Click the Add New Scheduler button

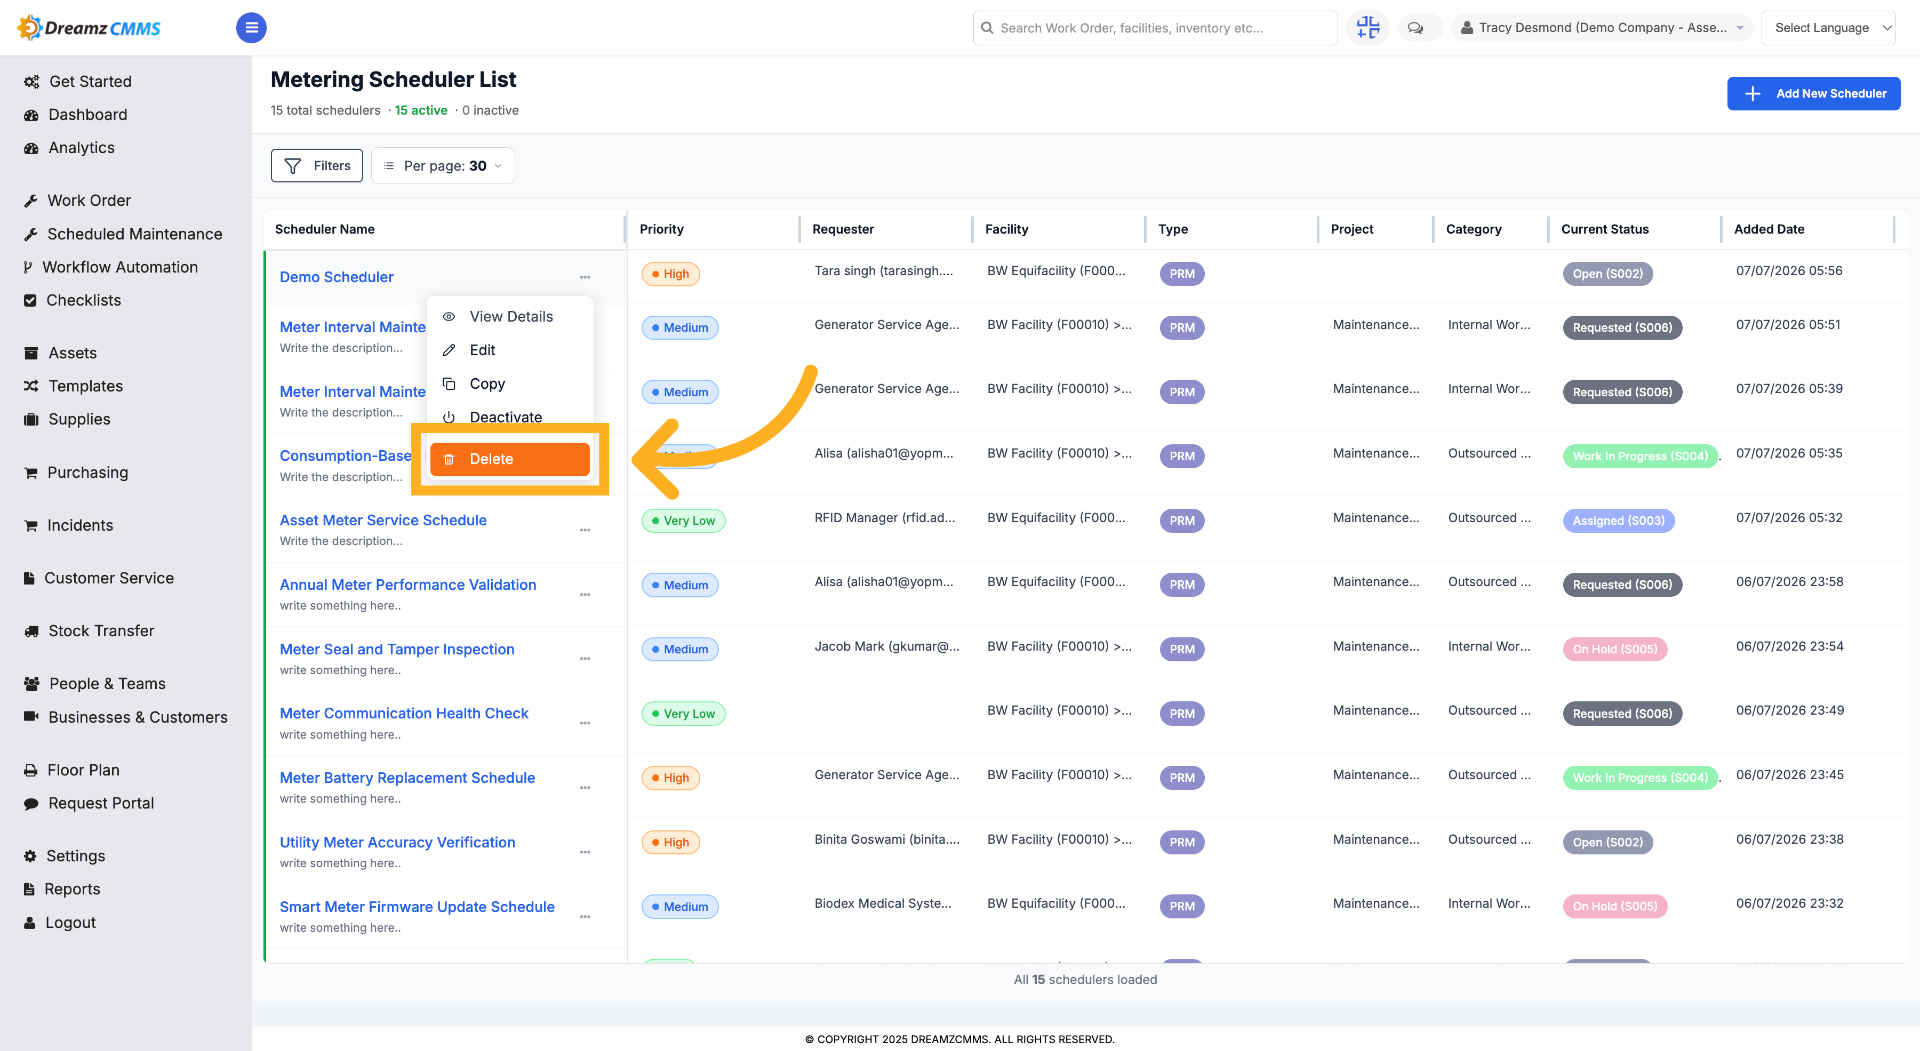click(1814, 94)
